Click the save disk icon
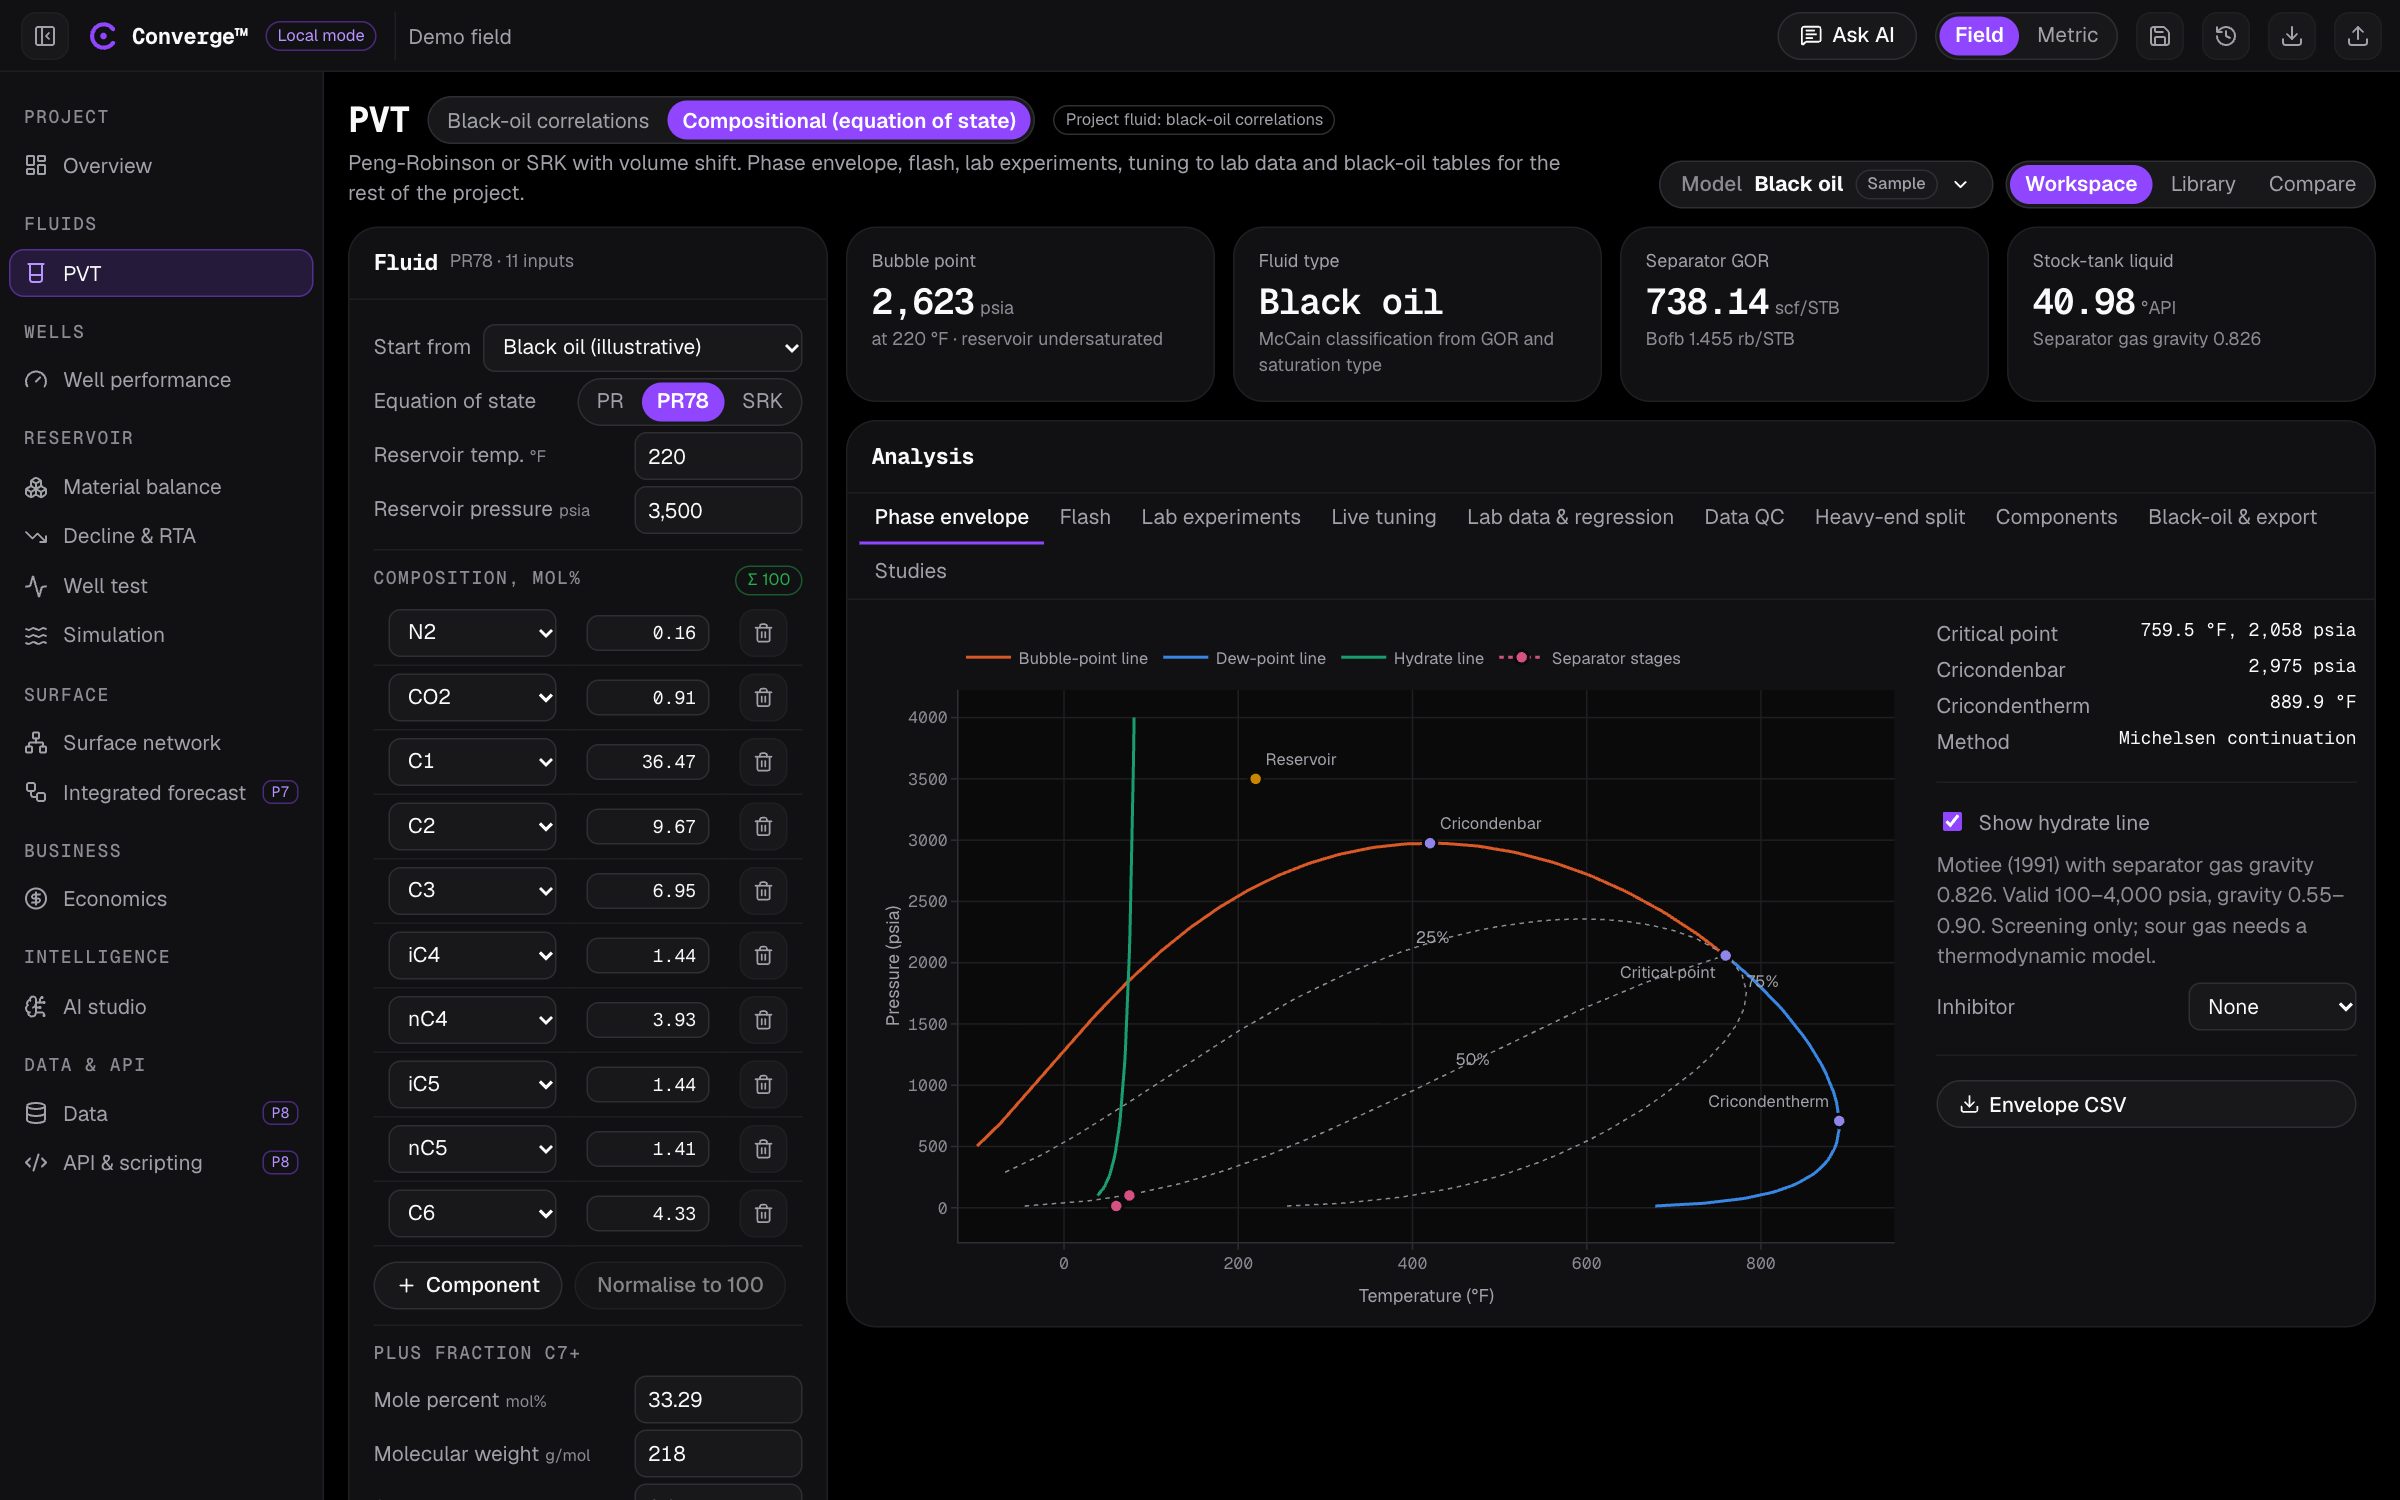This screenshot has height=1500, width=2400. (2159, 36)
